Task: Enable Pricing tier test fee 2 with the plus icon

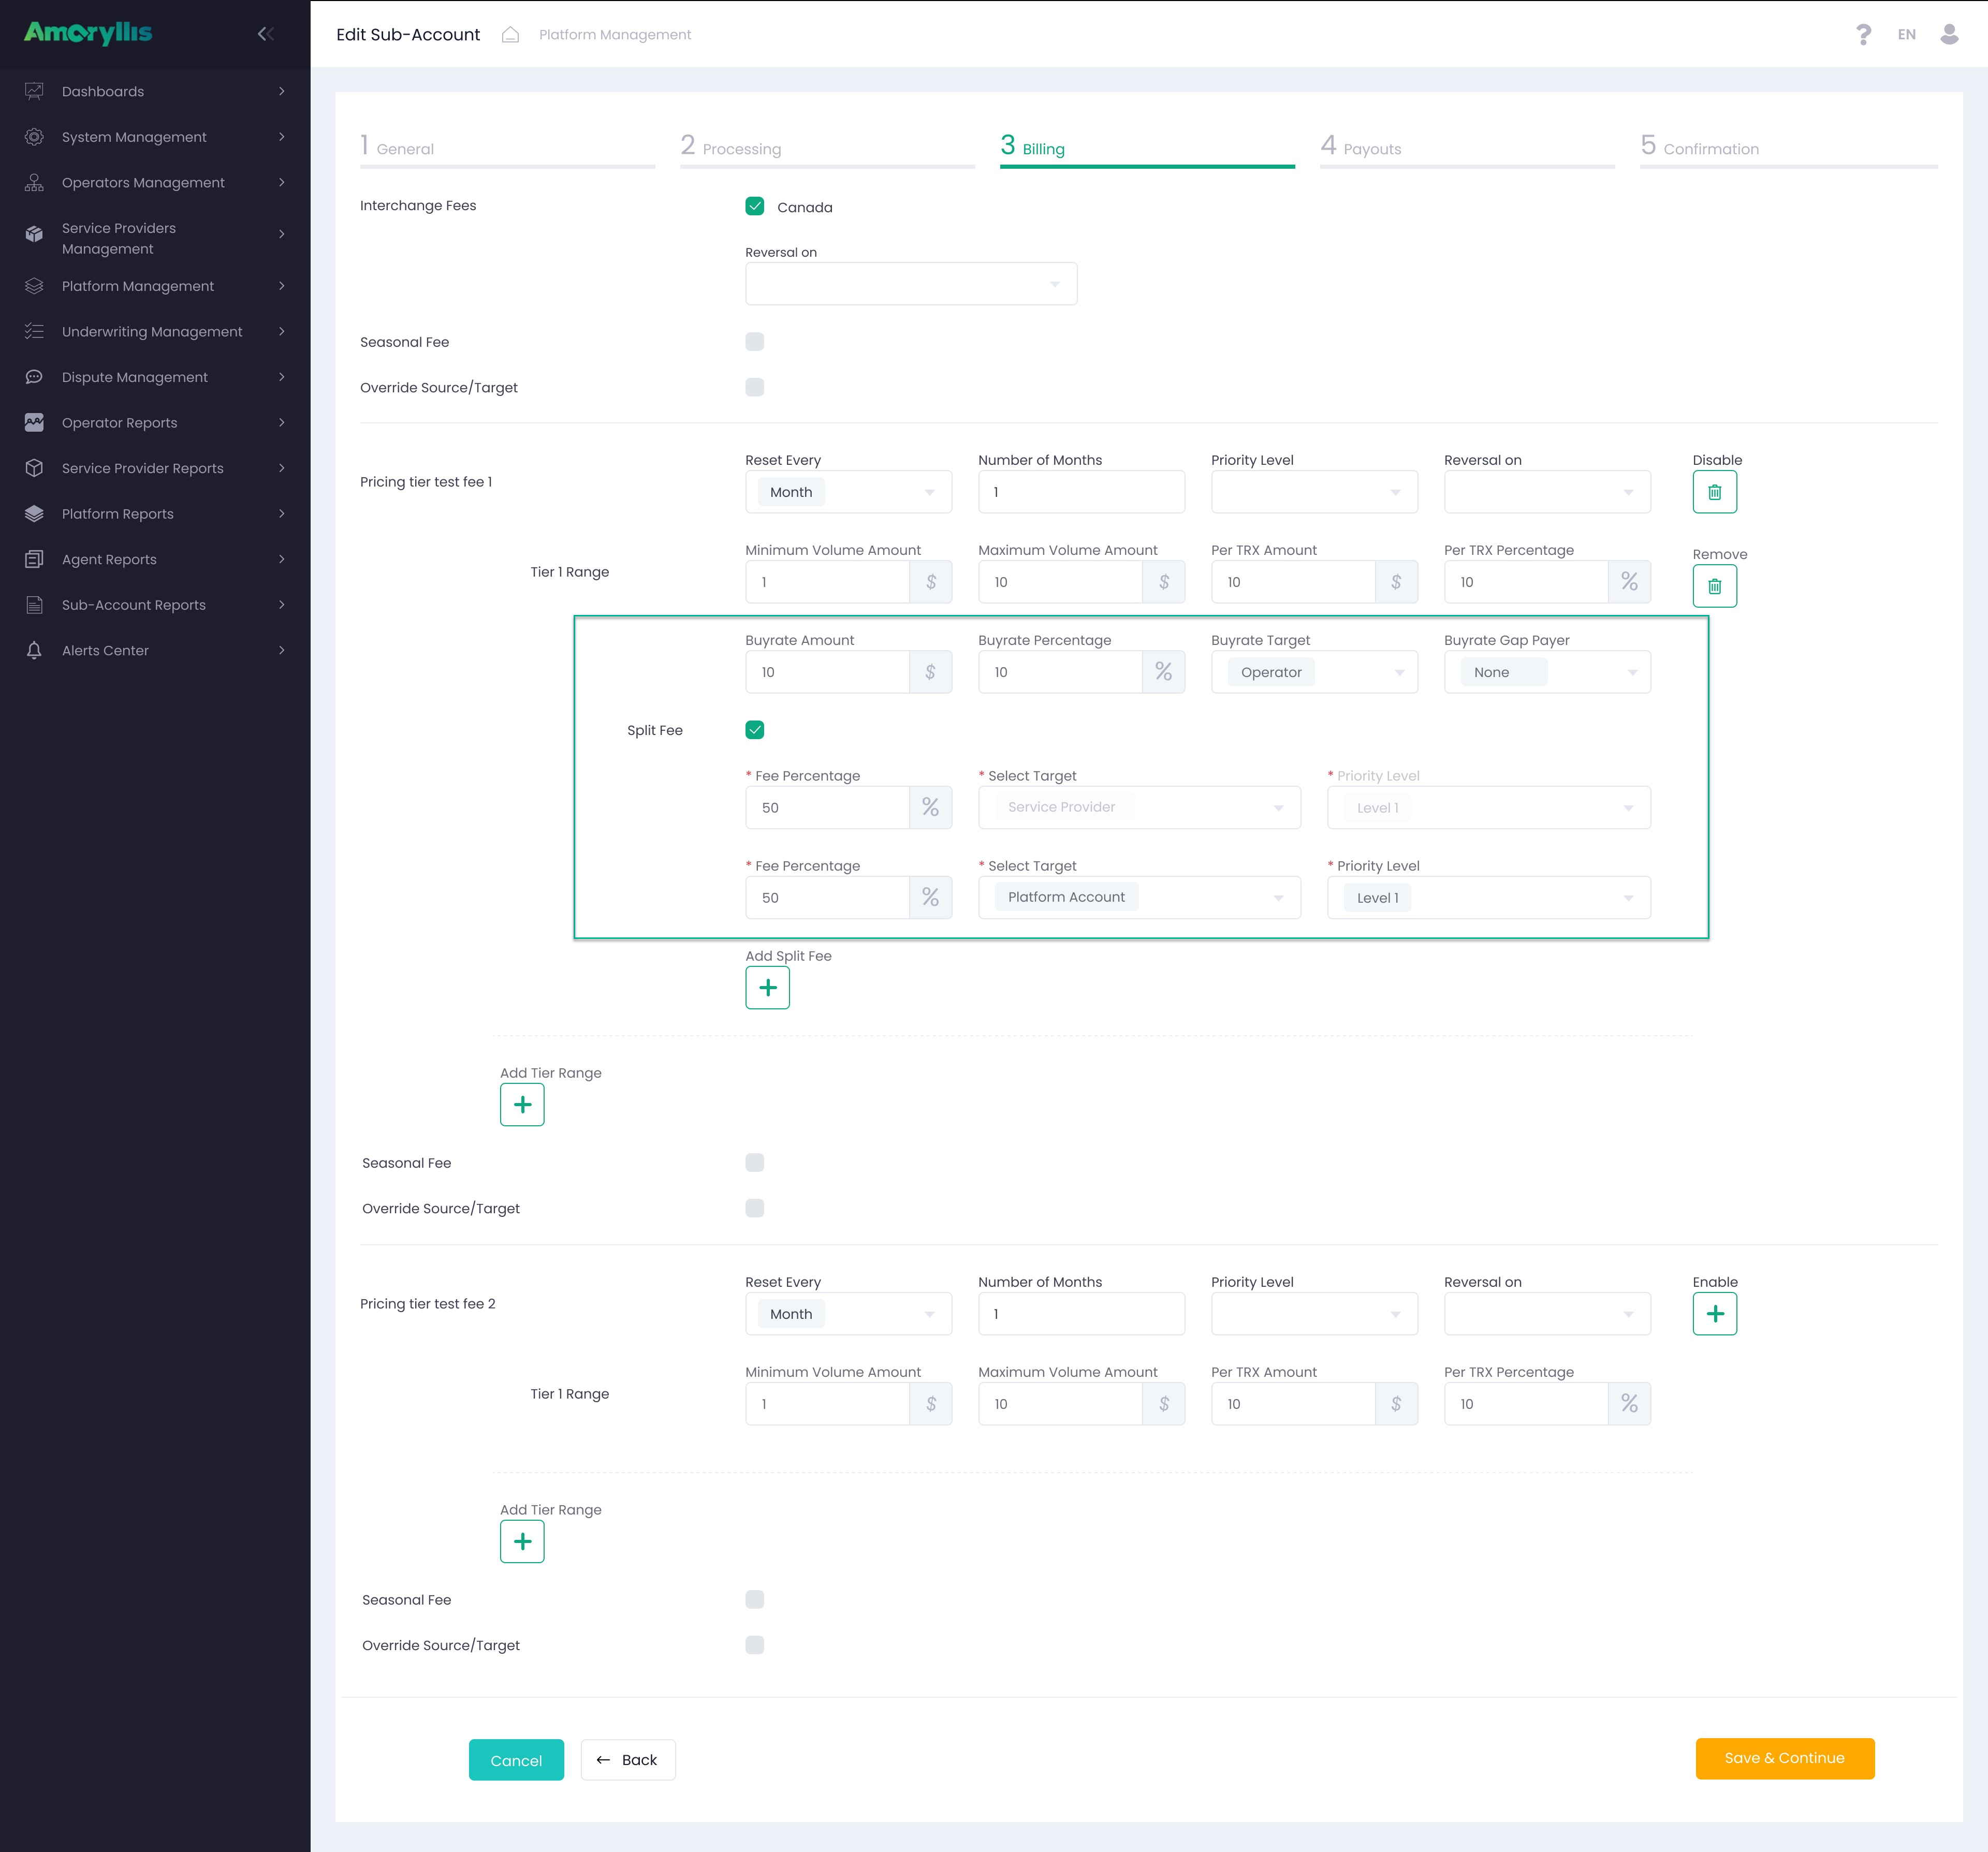Action: point(1714,1314)
